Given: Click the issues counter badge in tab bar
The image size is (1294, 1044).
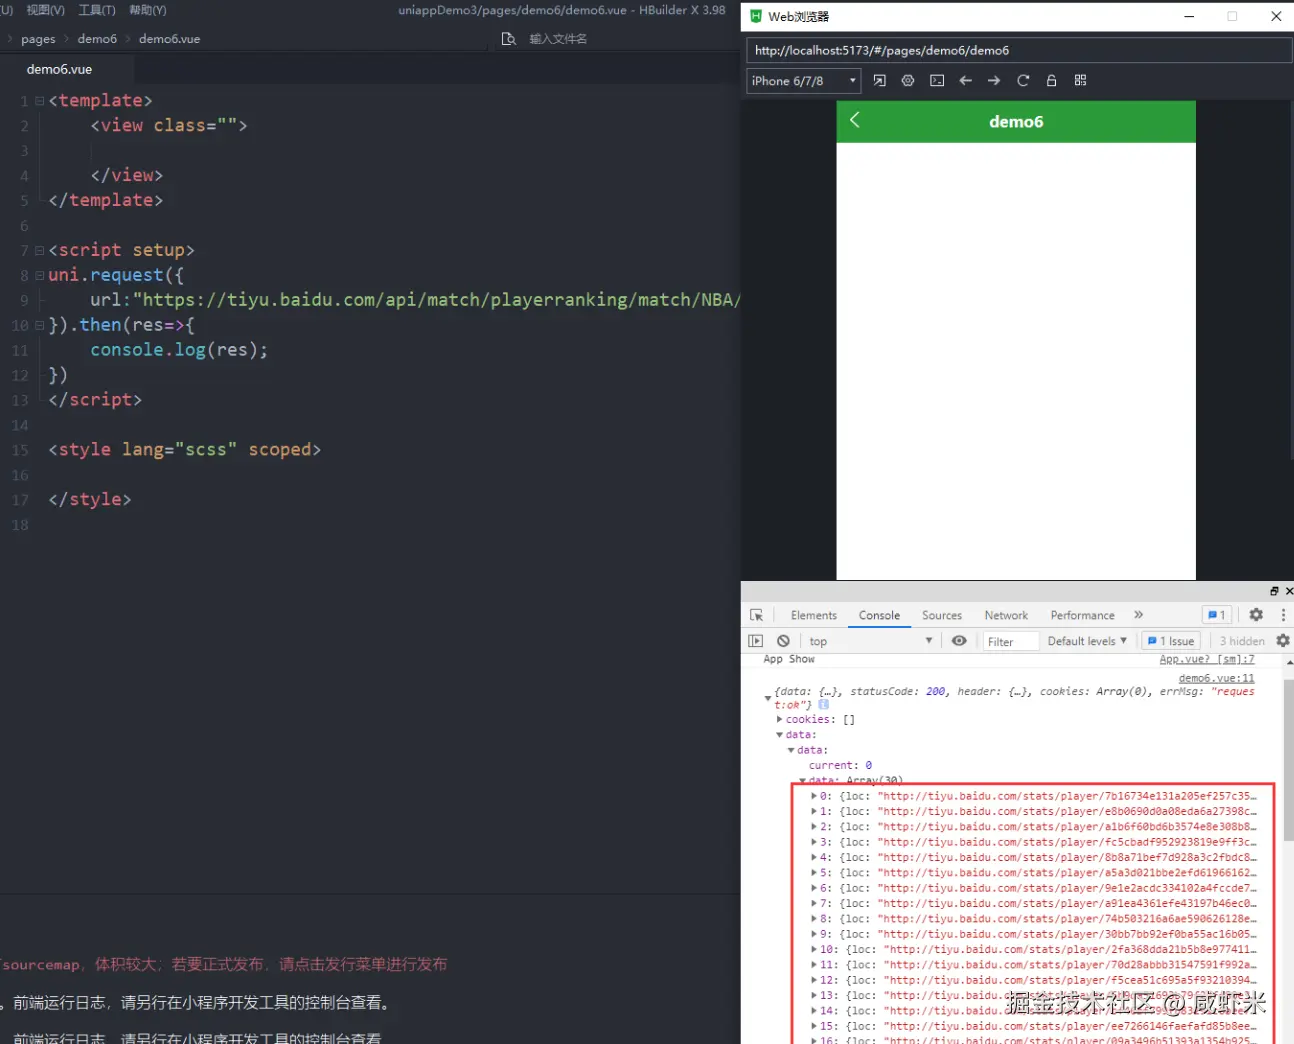Looking at the screenshot, I should coord(1216,615).
